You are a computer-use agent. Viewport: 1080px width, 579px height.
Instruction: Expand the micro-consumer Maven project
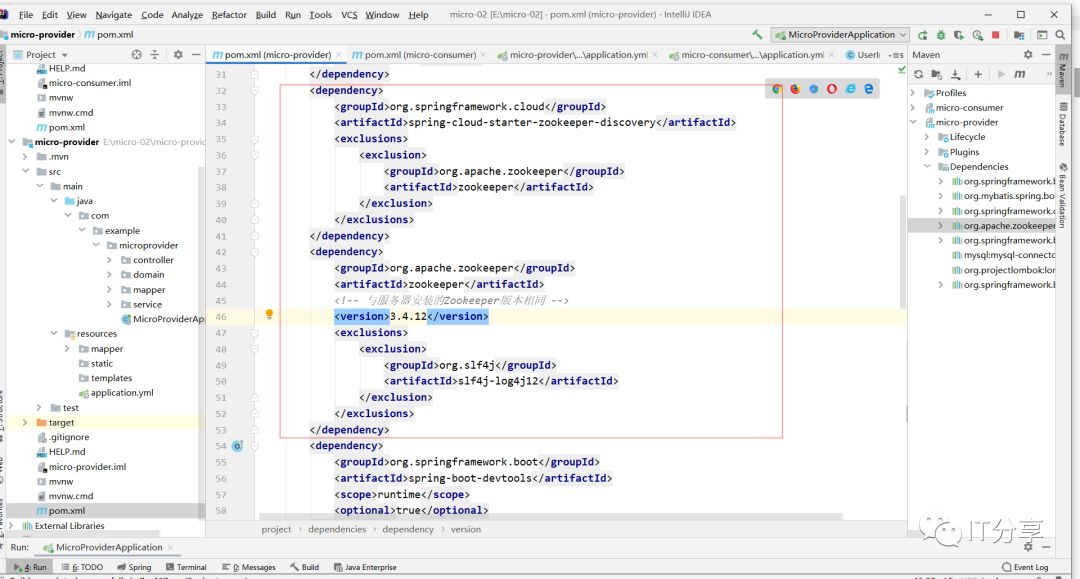[x=913, y=107]
